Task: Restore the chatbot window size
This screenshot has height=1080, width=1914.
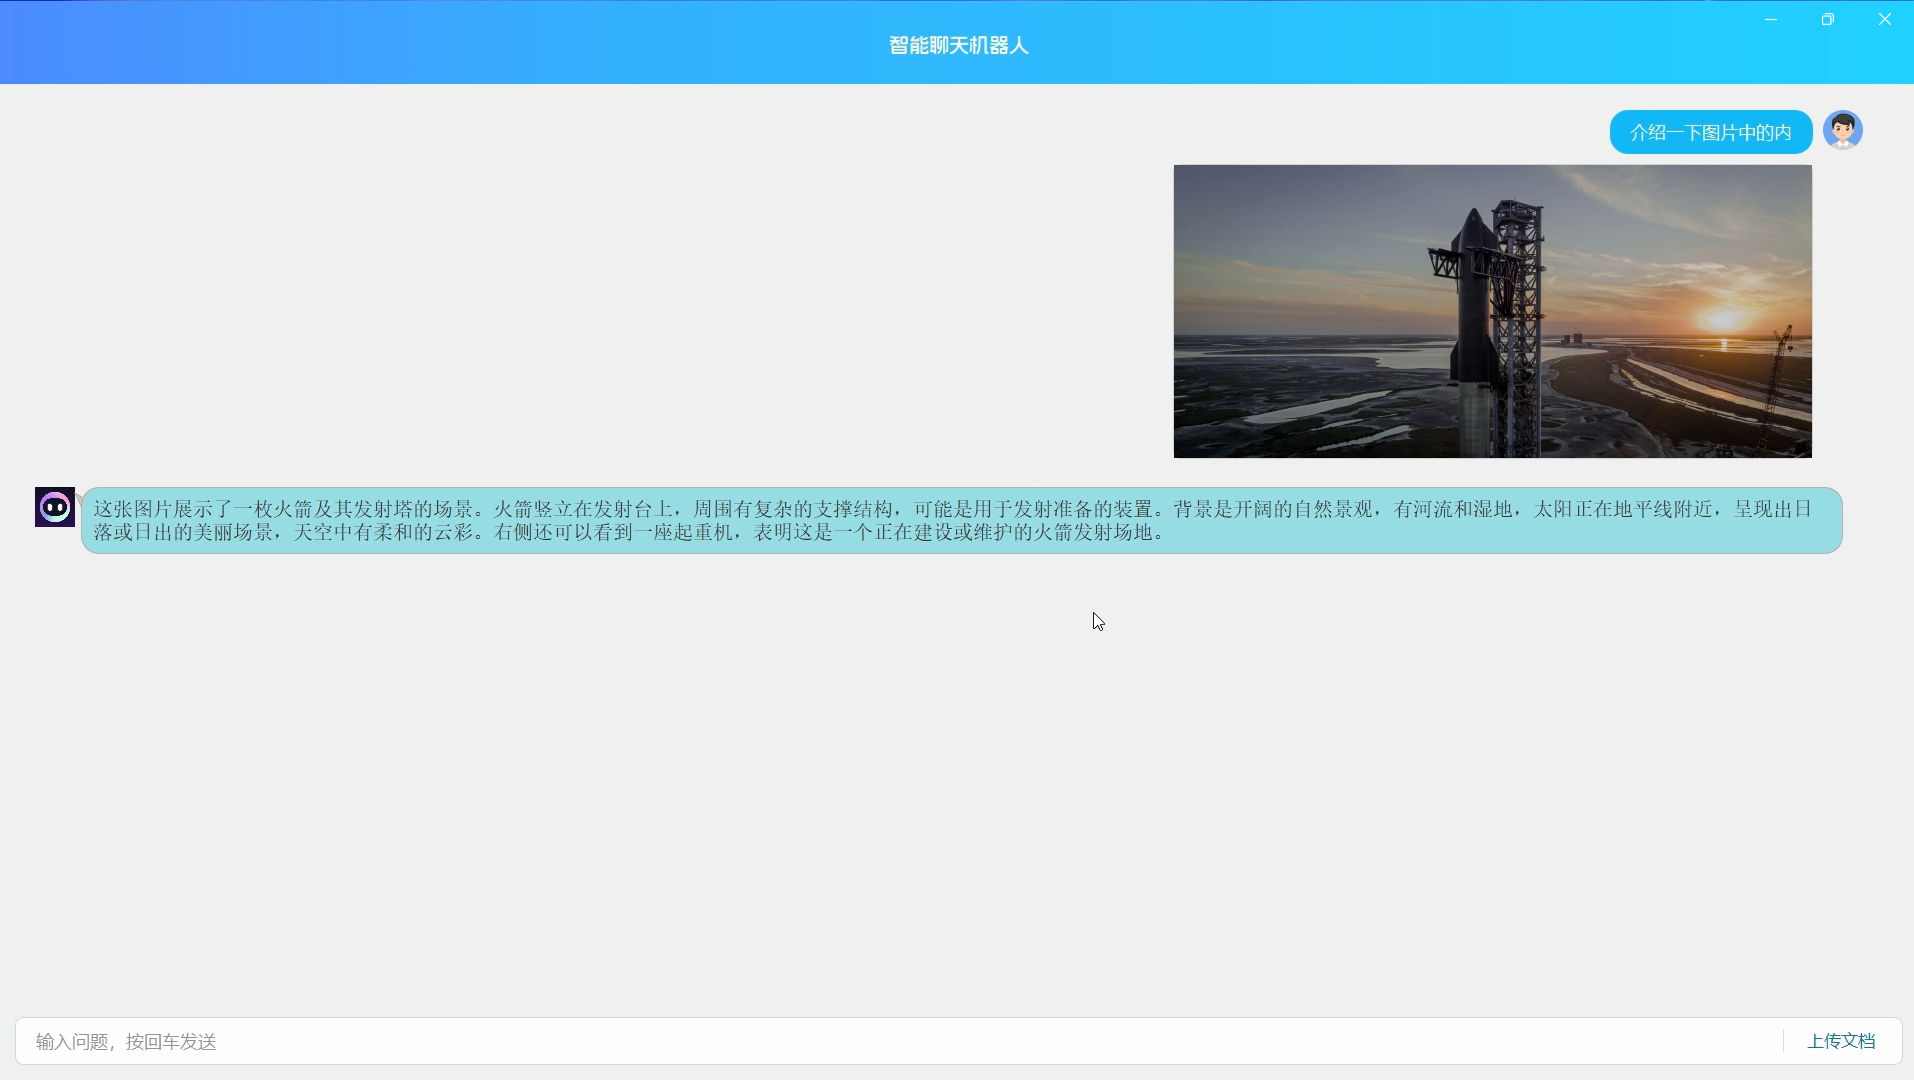Action: (1828, 19)
